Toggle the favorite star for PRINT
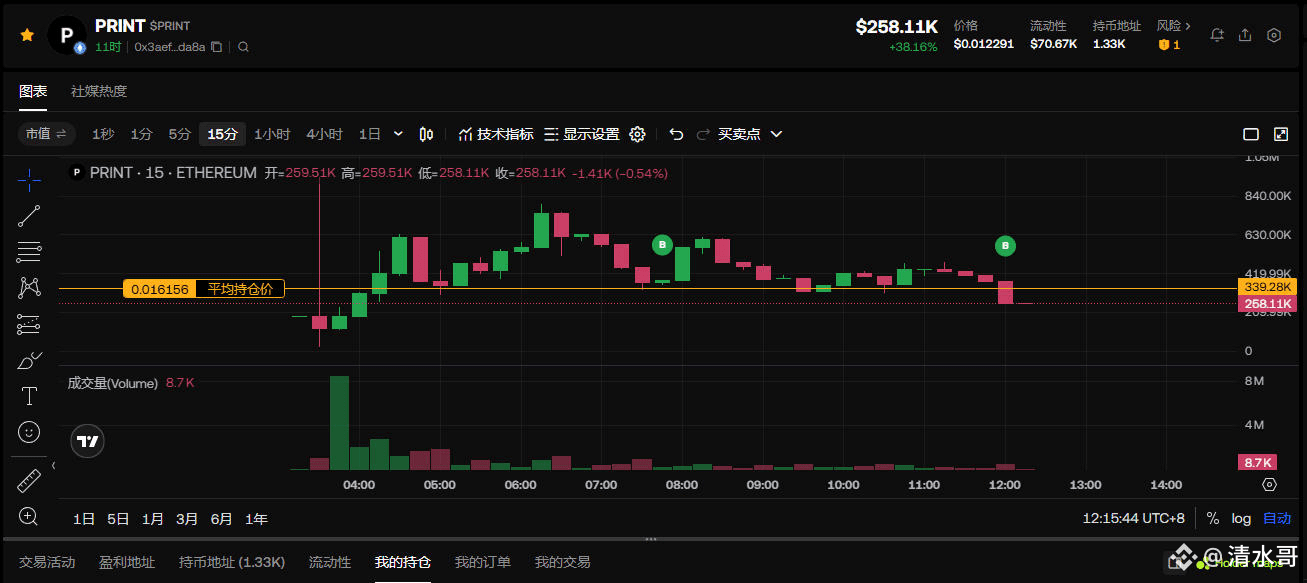The width and height of the screenshot is (1307, 583). tap(27, 35)
